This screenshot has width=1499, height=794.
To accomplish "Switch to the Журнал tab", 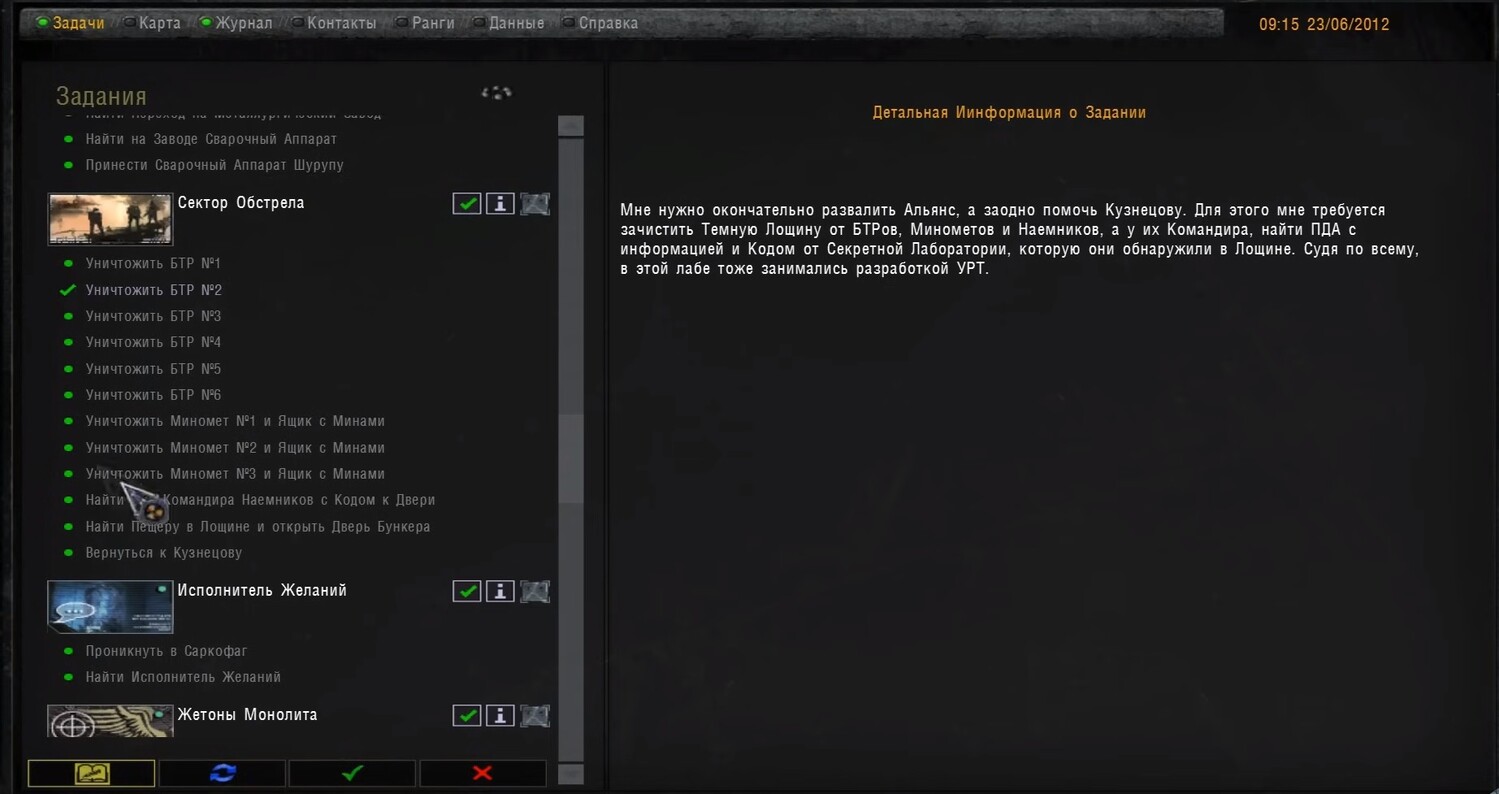I will coord(243,23).
